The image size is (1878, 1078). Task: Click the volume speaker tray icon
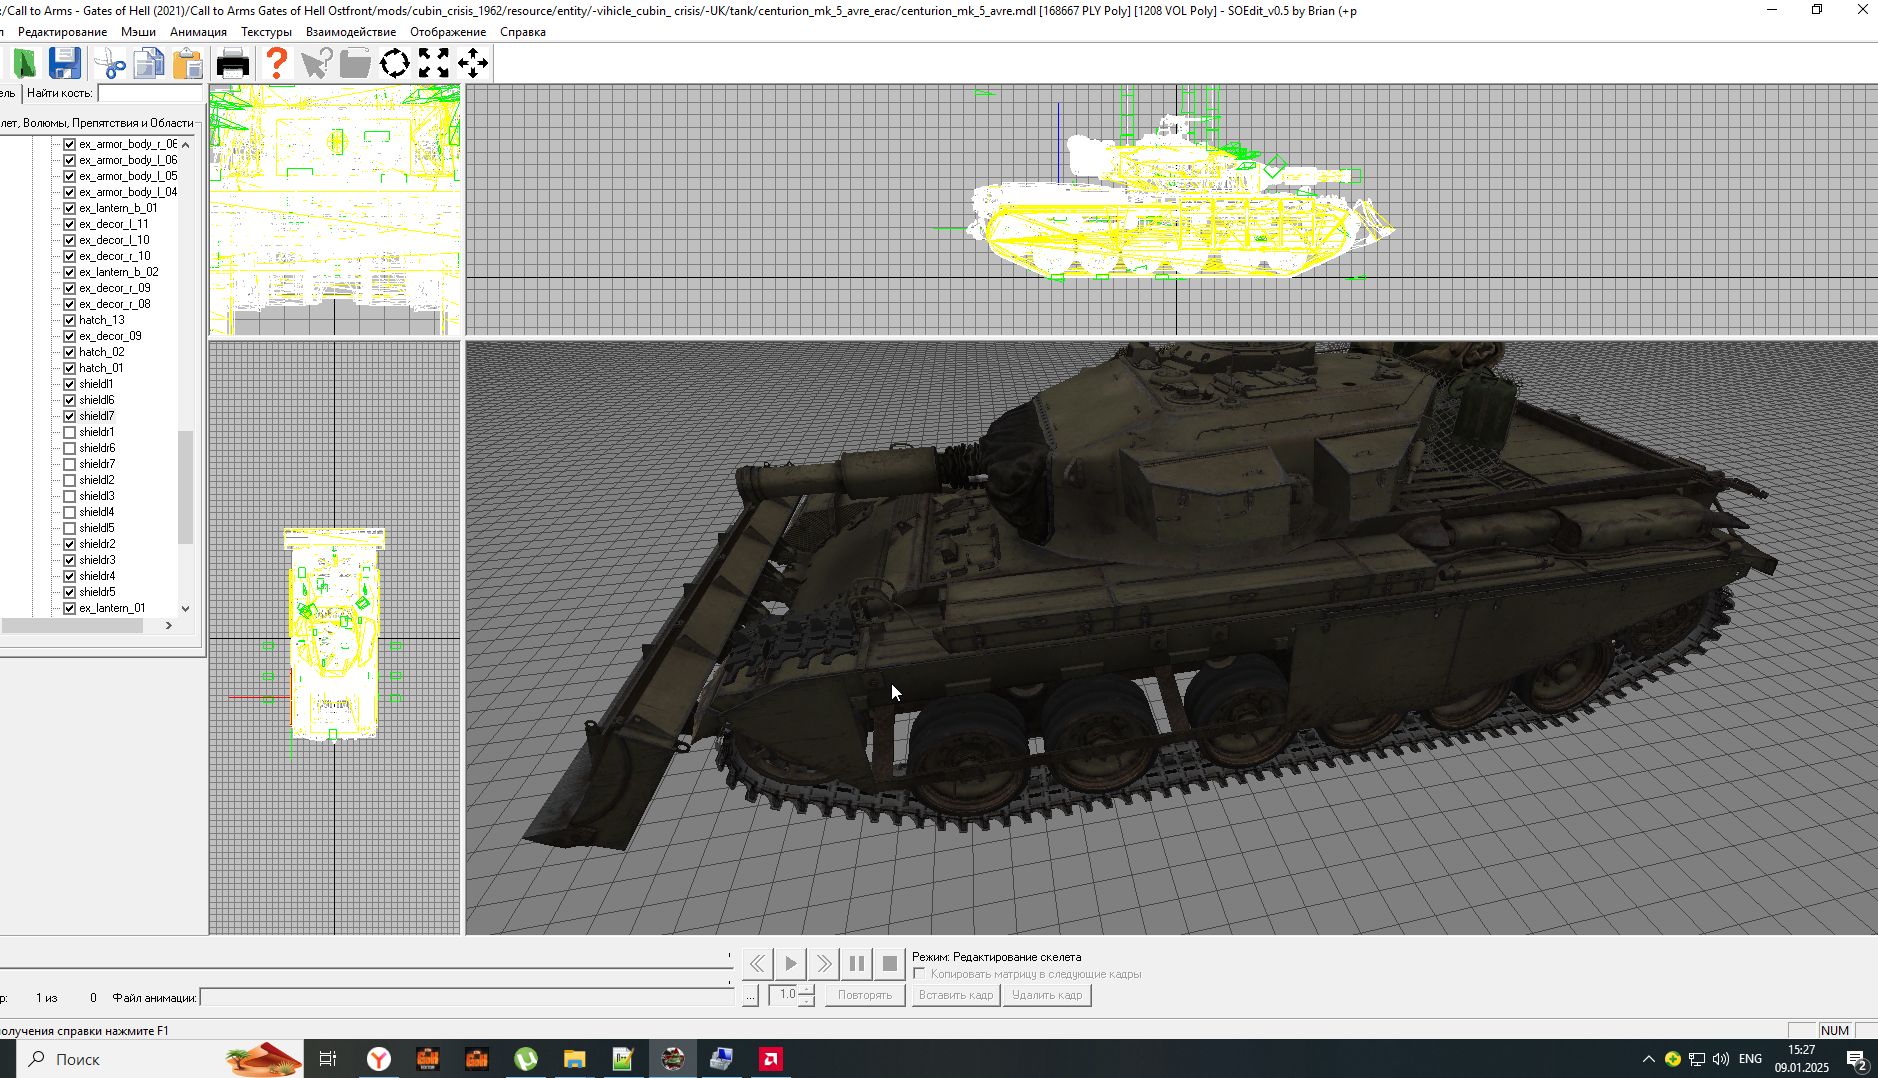pyautogui.click(x=1721, y=1059)
